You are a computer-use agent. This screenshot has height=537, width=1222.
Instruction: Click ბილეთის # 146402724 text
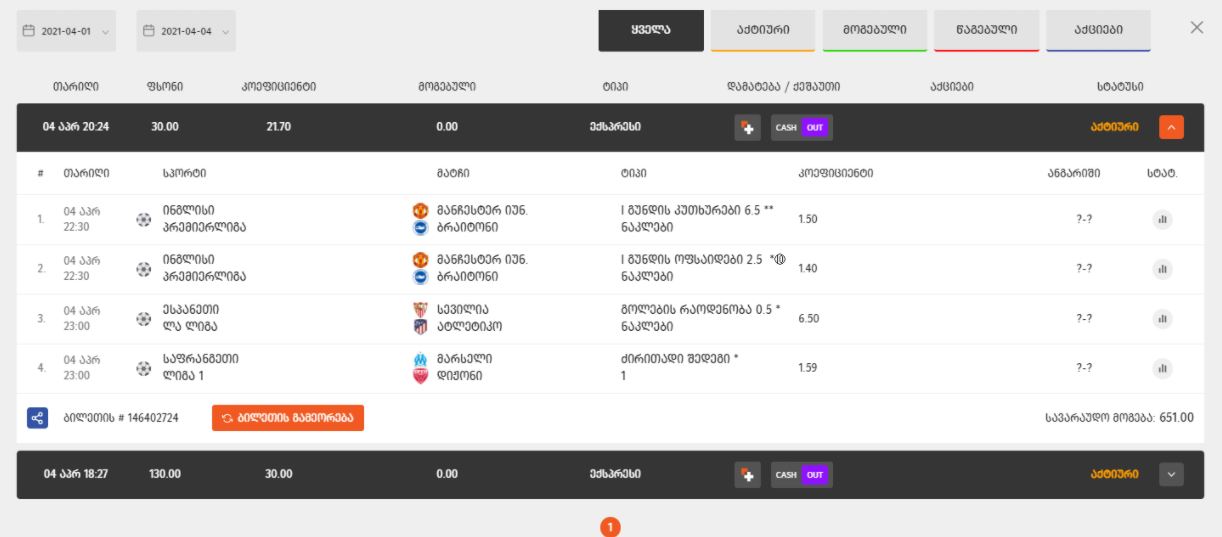click(121, 418)
